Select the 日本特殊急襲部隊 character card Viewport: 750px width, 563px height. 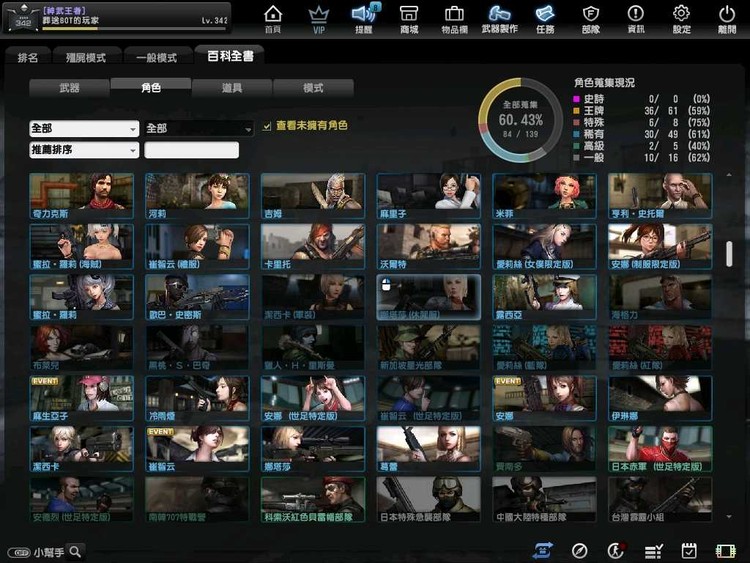[429, 499]
